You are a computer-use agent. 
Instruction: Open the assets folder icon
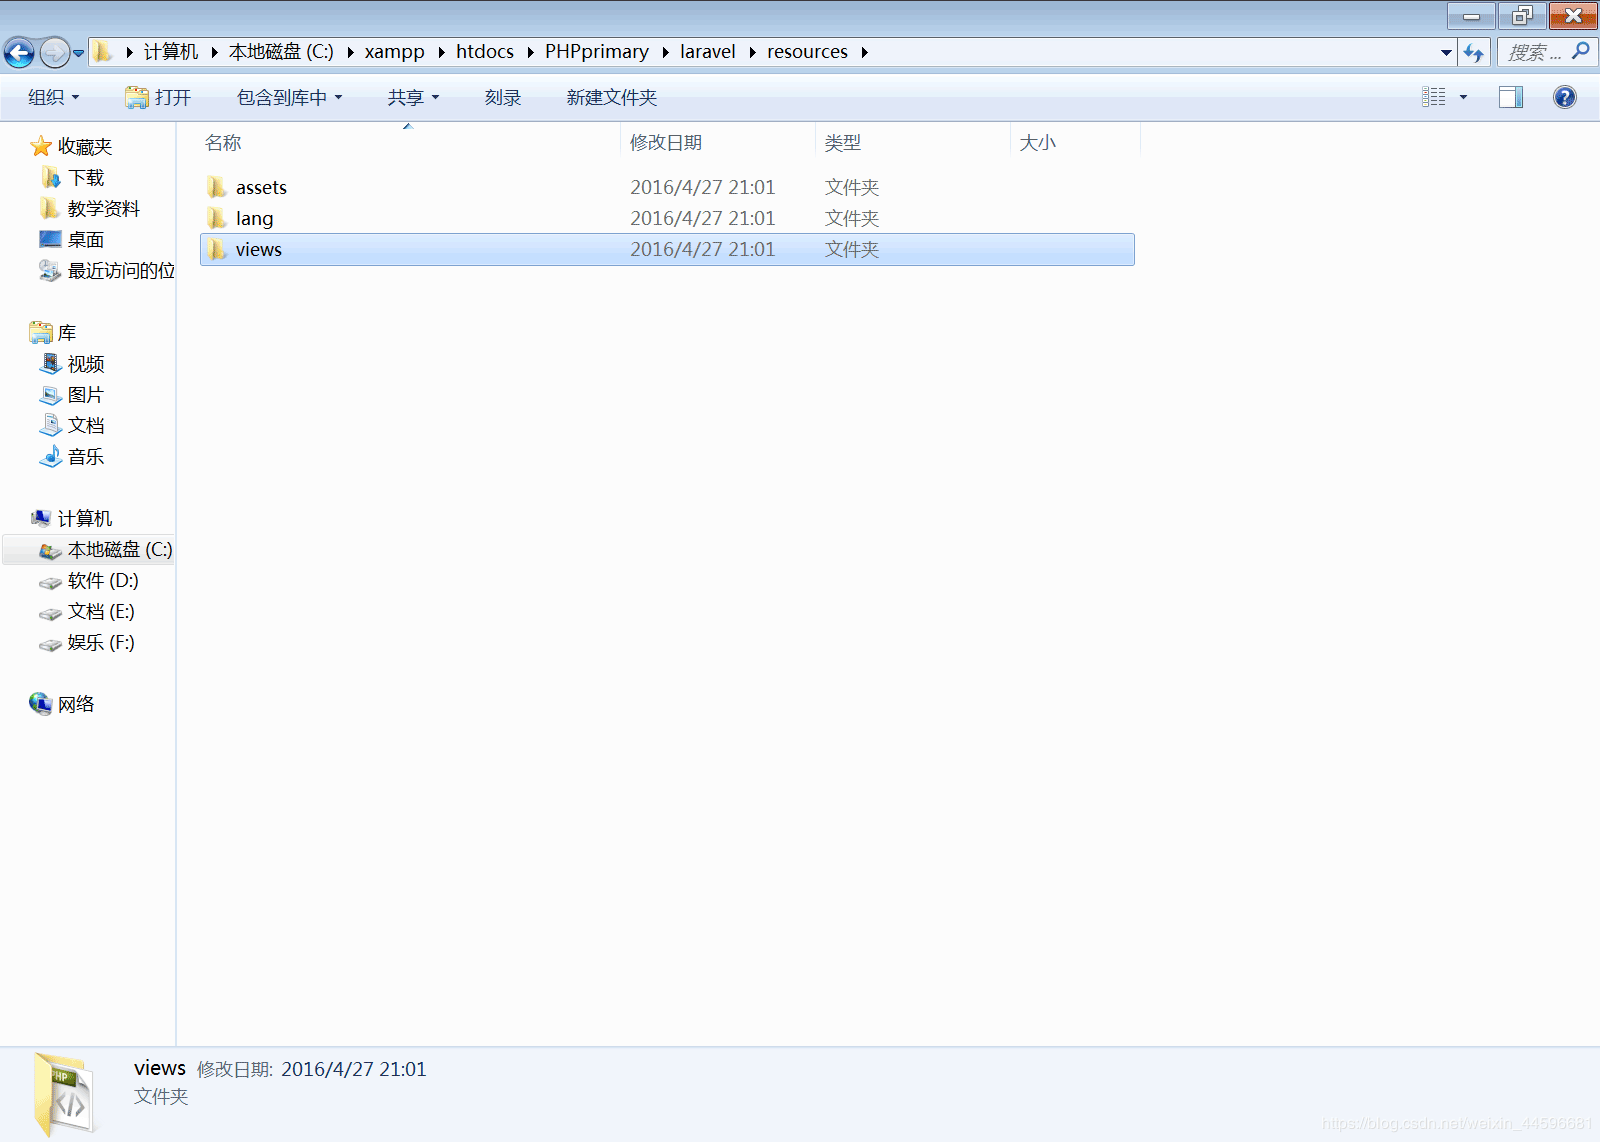tap(217, 187)
